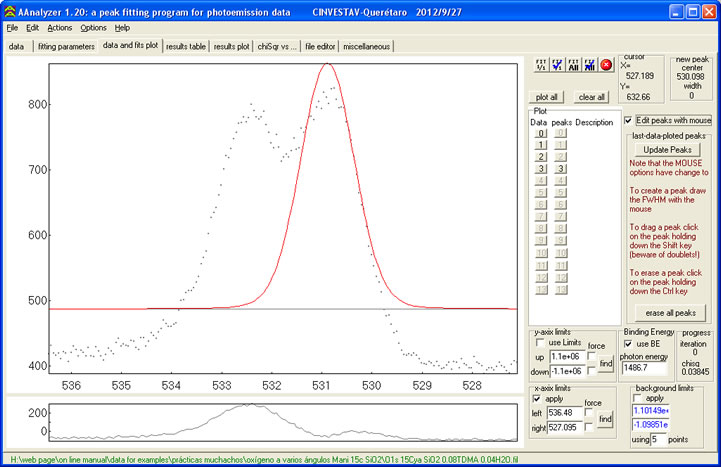
Task: Click the Update Peaks button
Action: 669,149
